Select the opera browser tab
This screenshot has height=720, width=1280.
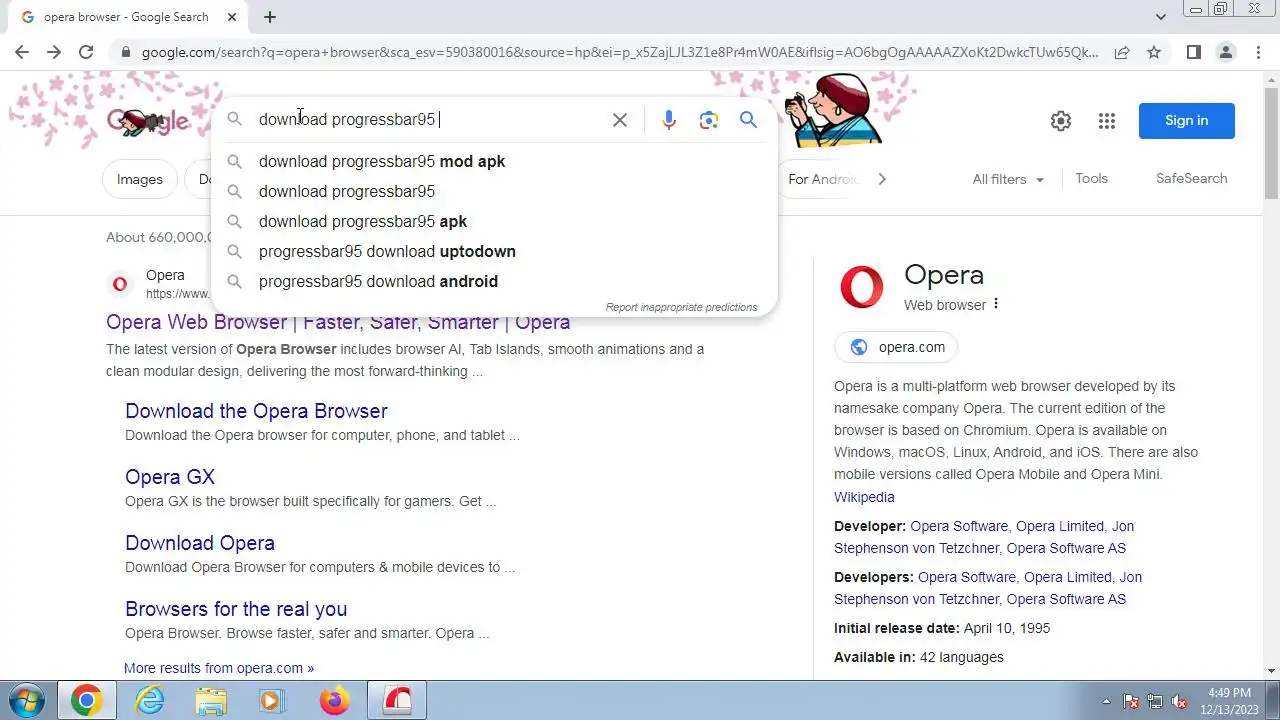tap(128, 17)
